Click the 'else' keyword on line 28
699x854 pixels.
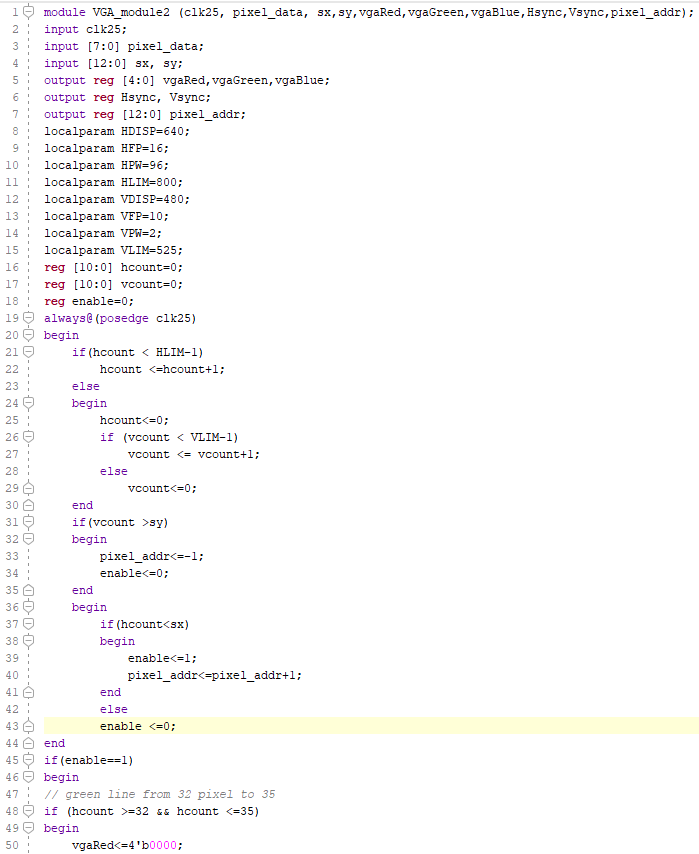113,471
